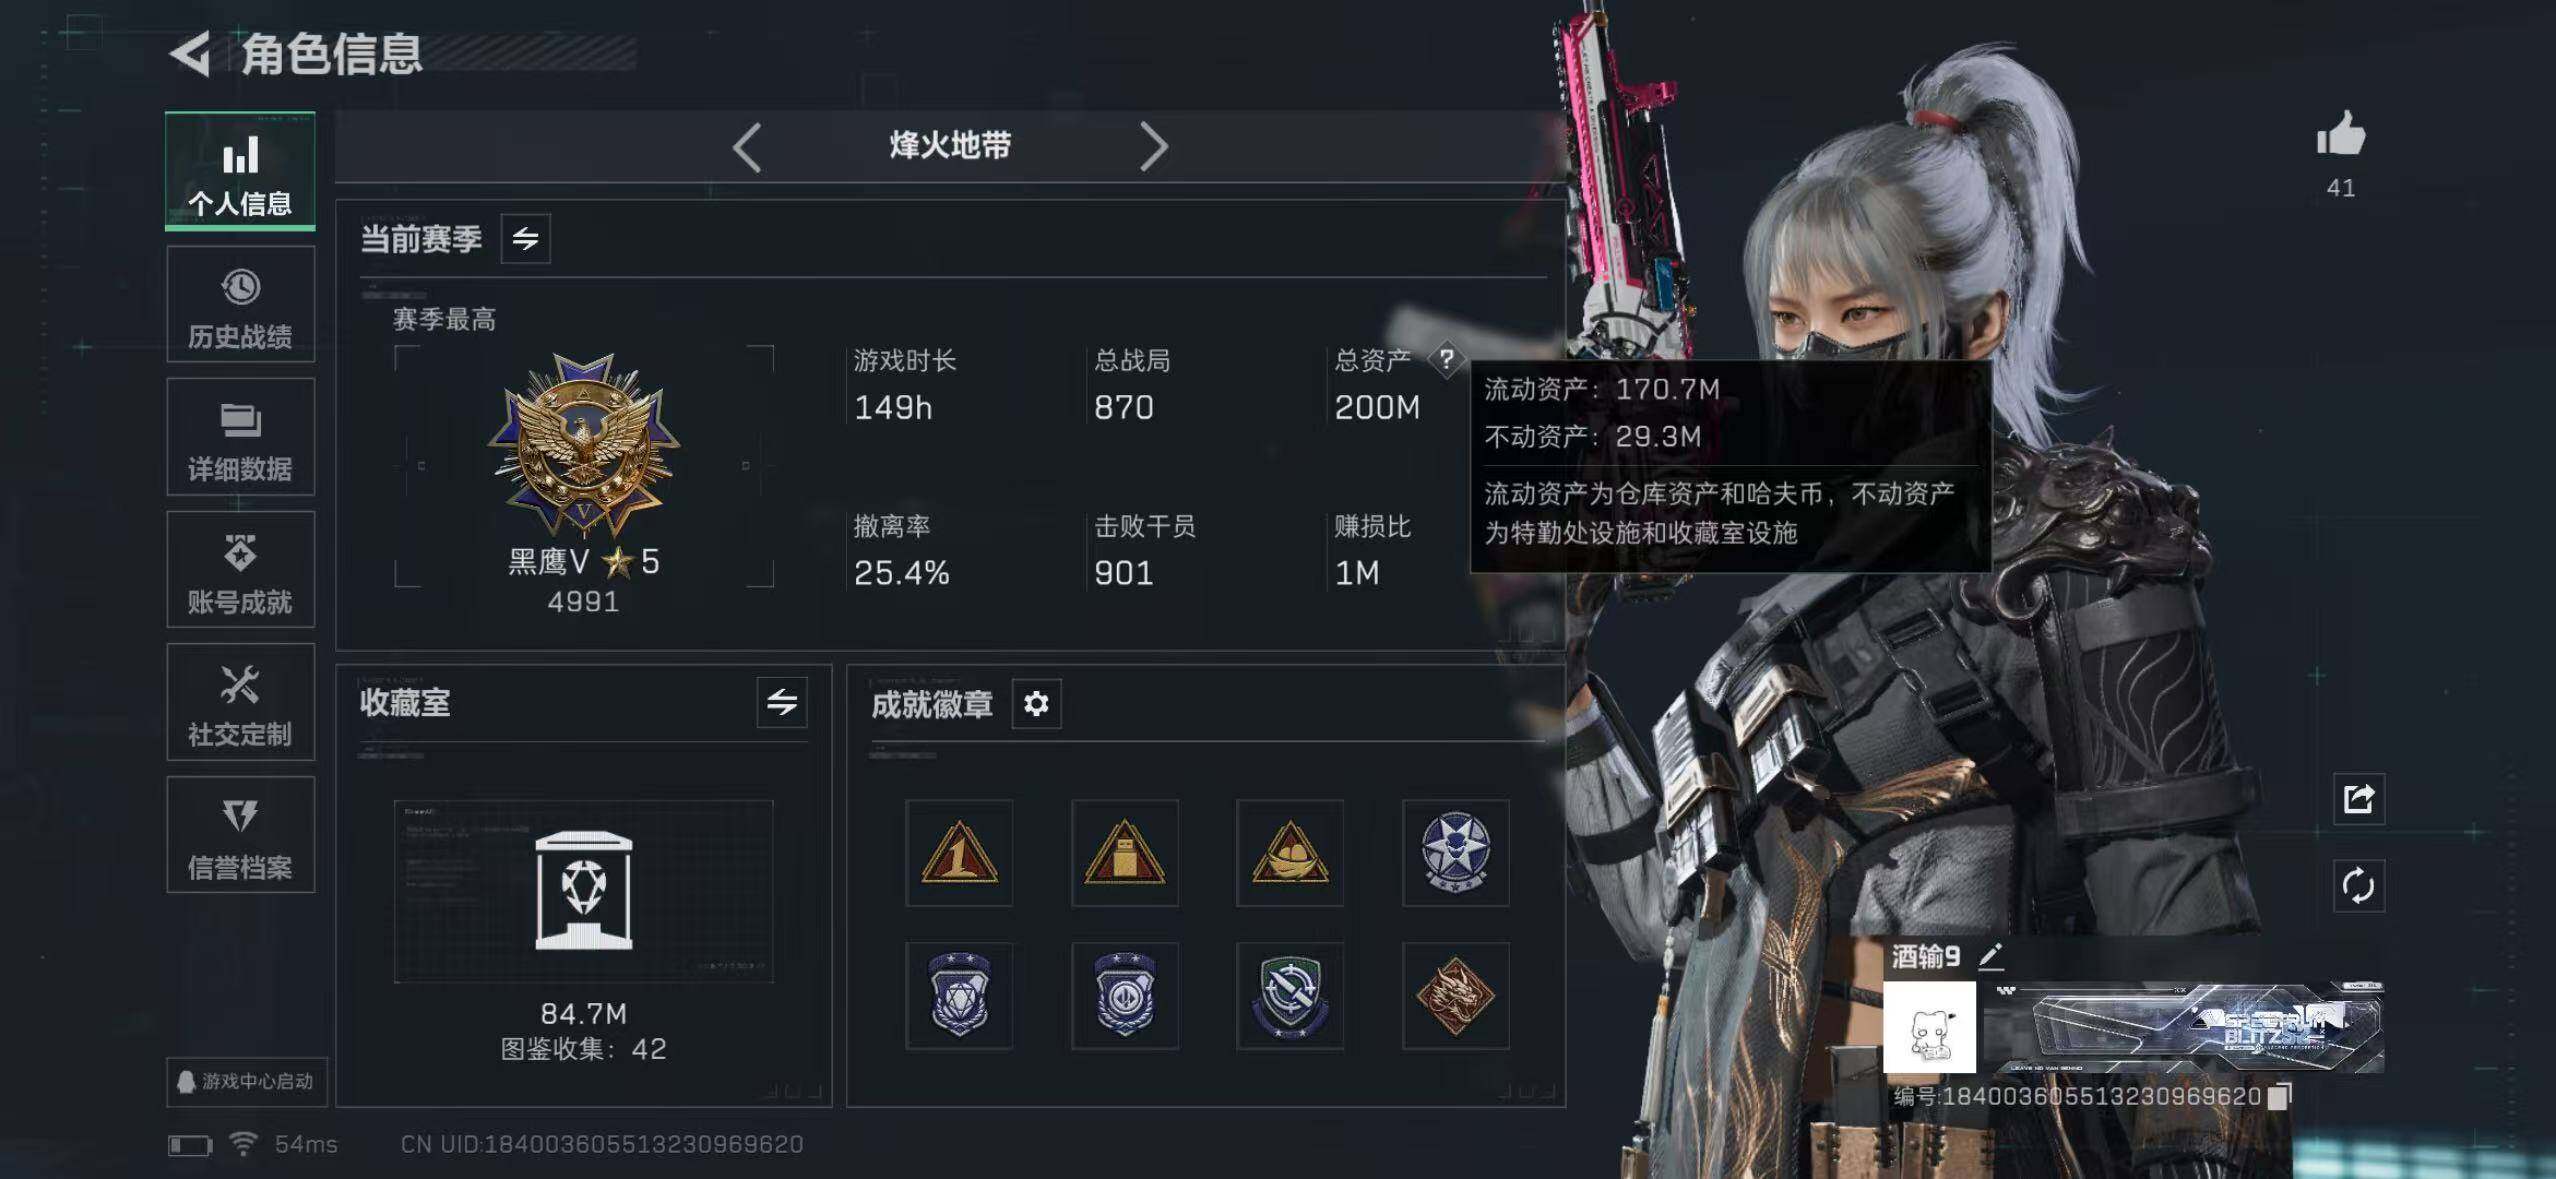Select the 账号成就 sidebar tab
Viewport: 2556px width, 1179px height.
point(240,570)
